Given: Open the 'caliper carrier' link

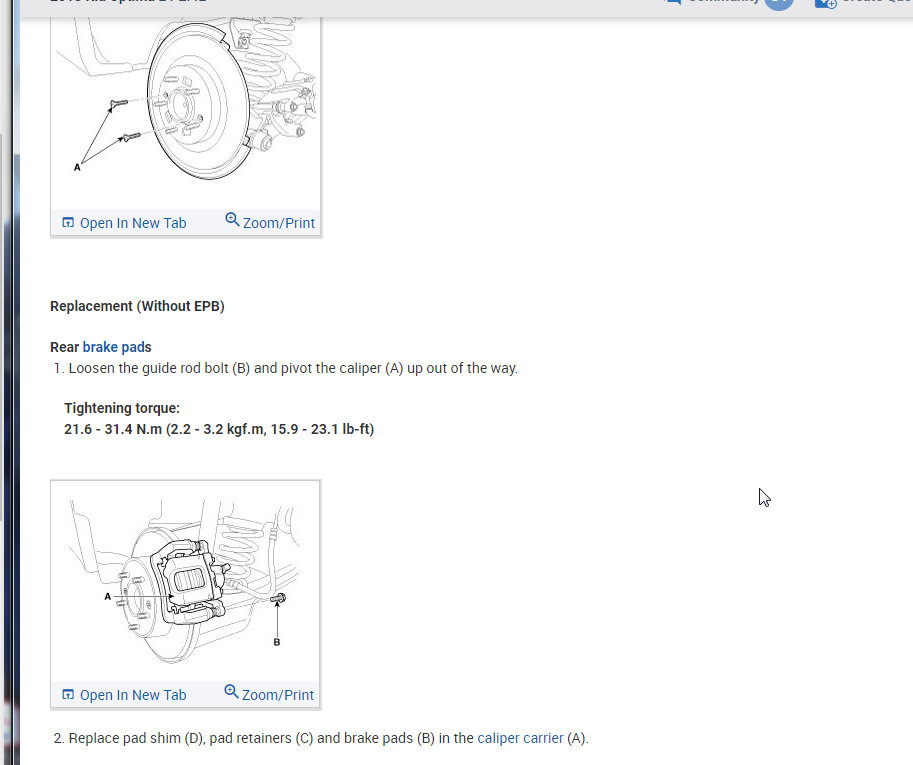Looking at the screenshot, I should 520,738.
